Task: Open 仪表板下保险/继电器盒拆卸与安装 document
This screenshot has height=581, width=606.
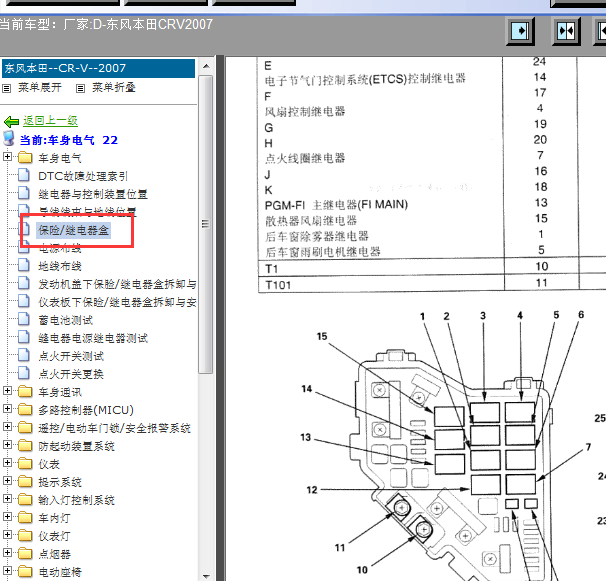Action: [117, 302]
